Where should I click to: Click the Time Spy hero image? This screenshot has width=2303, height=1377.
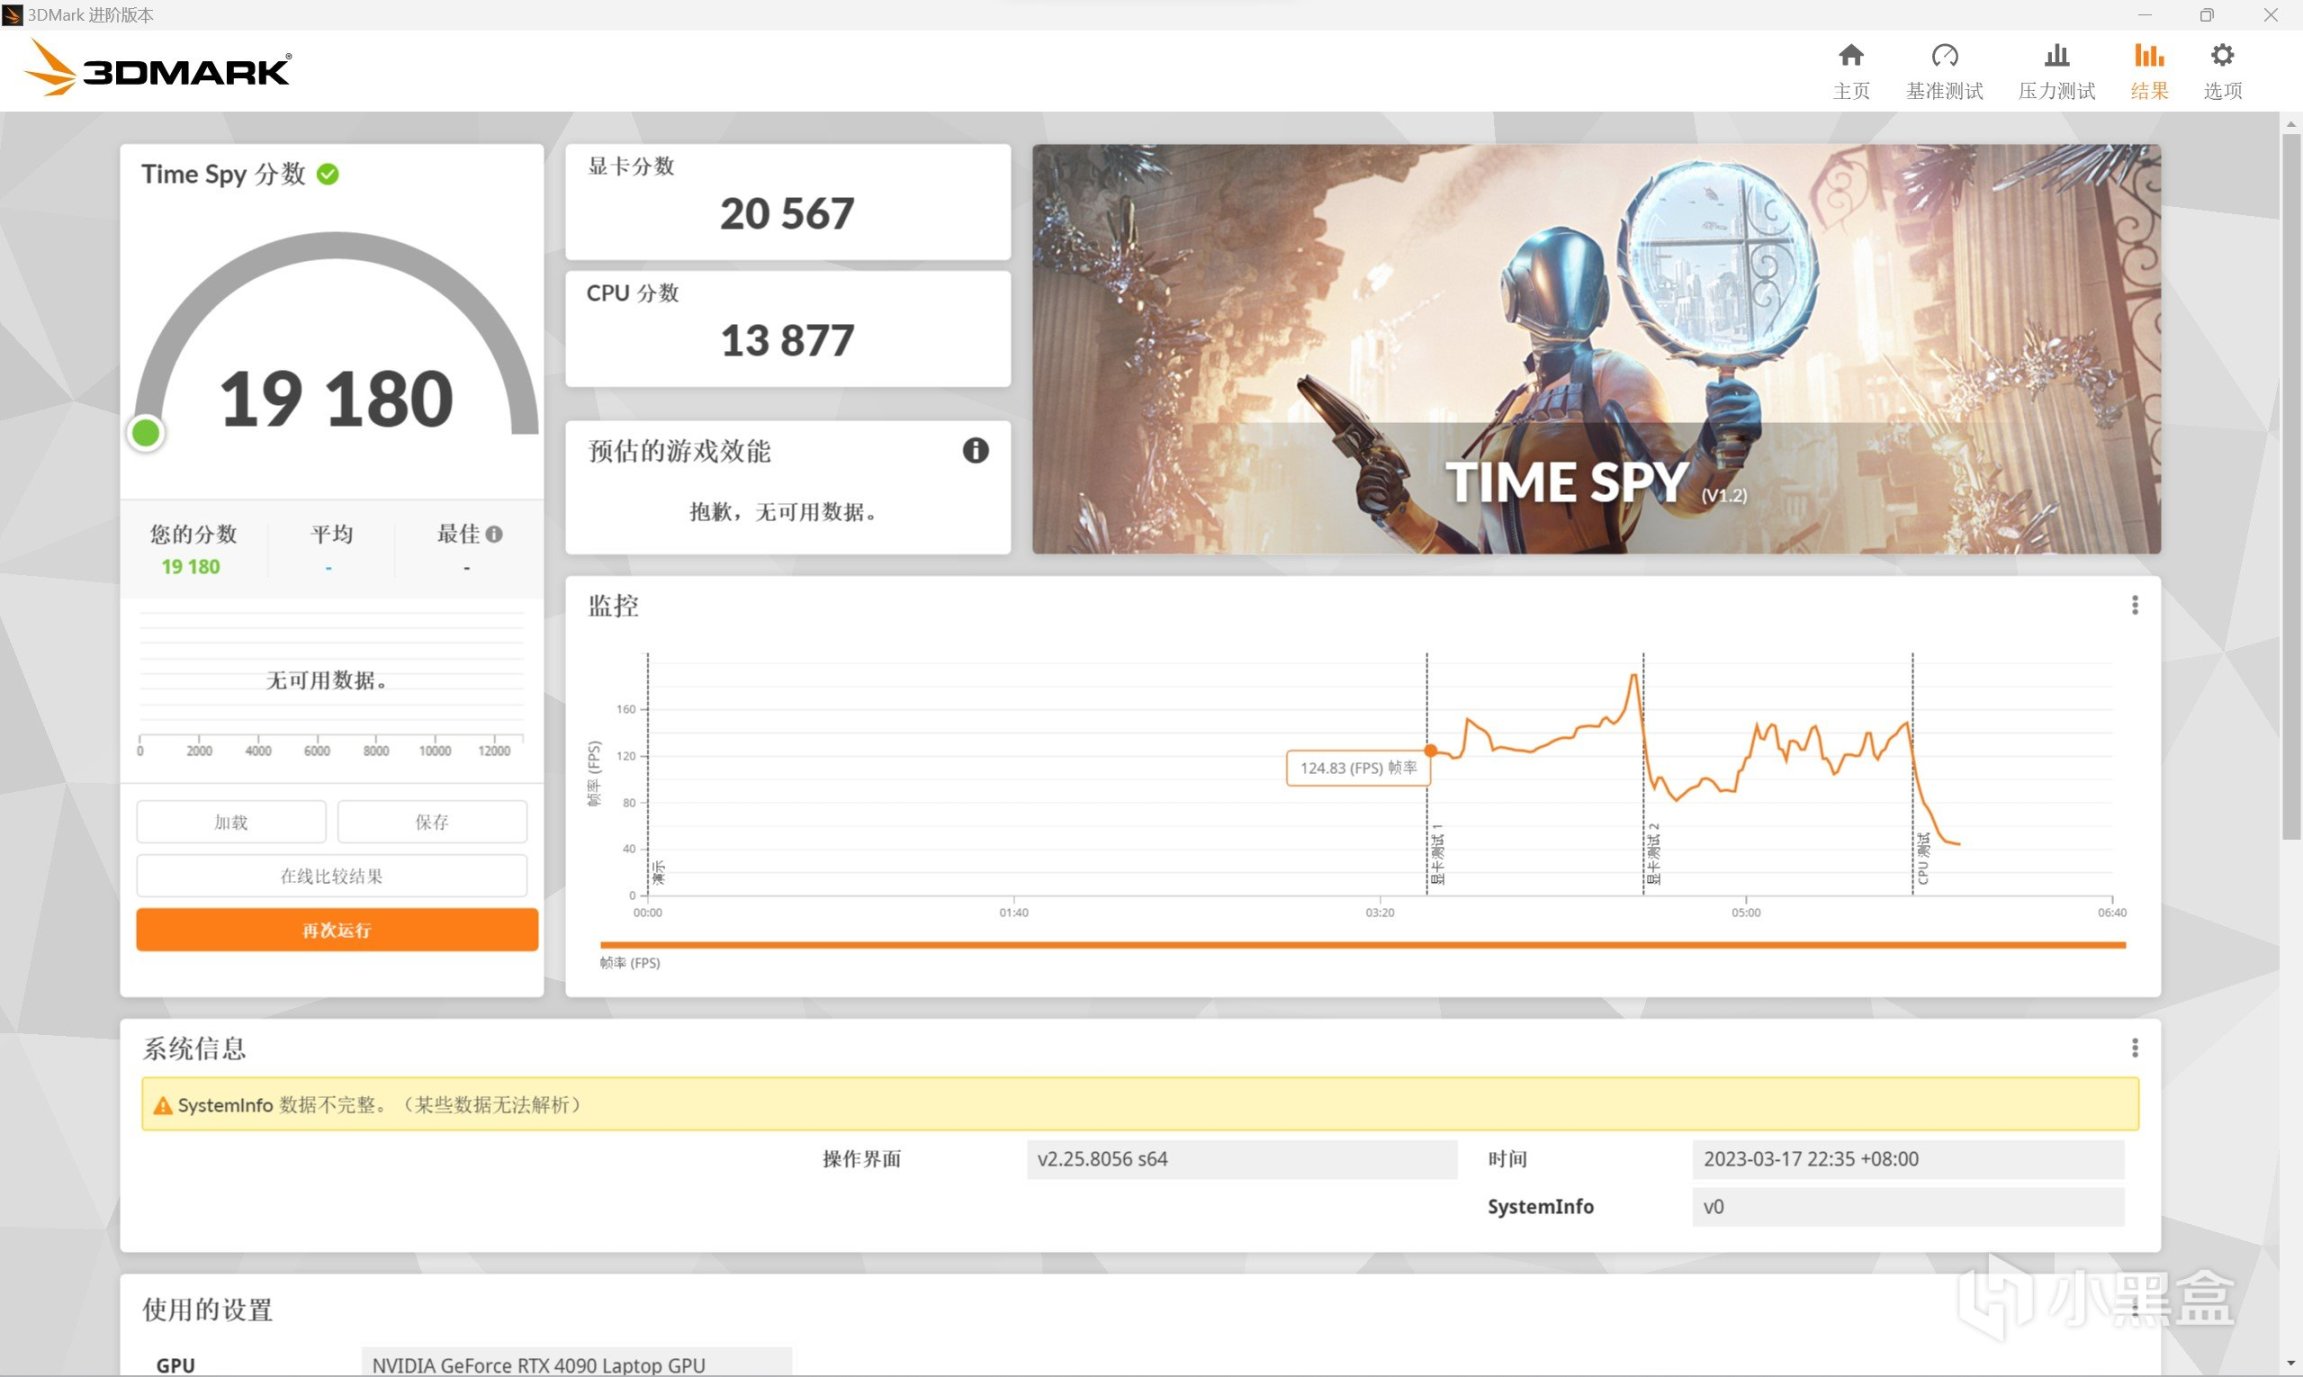coord(1595,349)
